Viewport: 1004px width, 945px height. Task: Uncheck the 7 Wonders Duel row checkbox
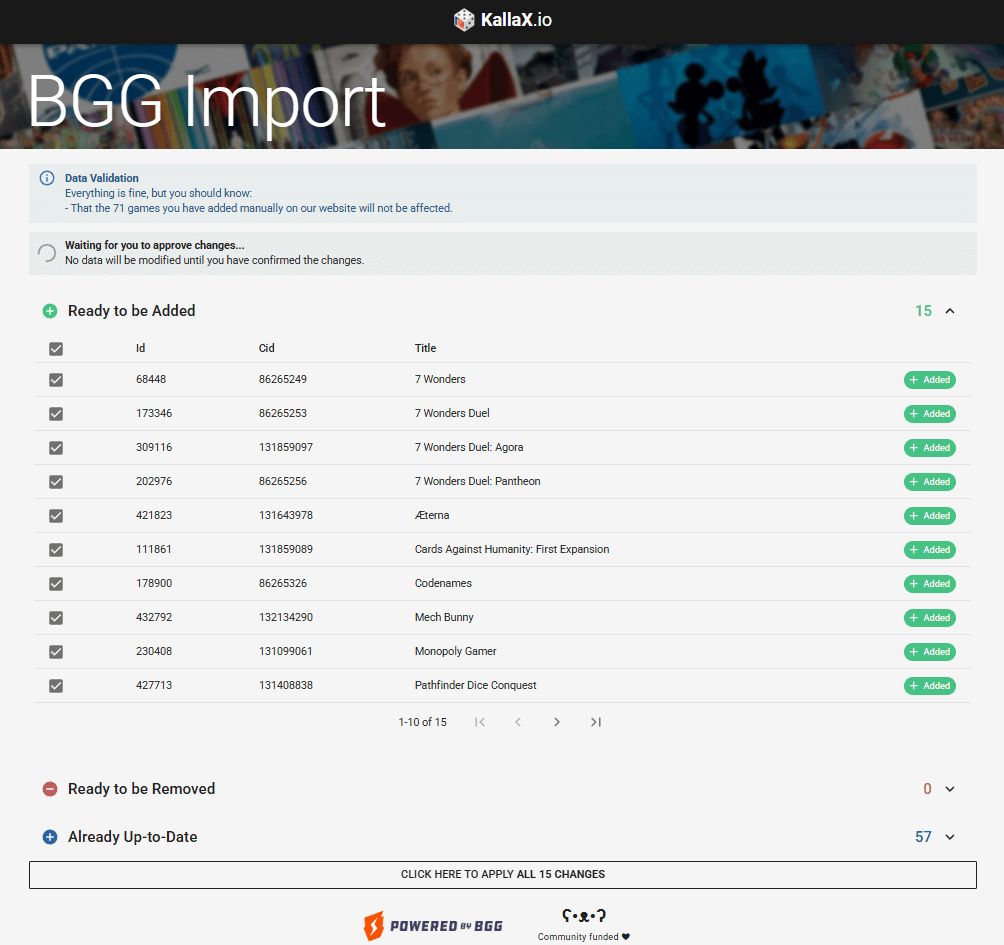coord(56,414)
